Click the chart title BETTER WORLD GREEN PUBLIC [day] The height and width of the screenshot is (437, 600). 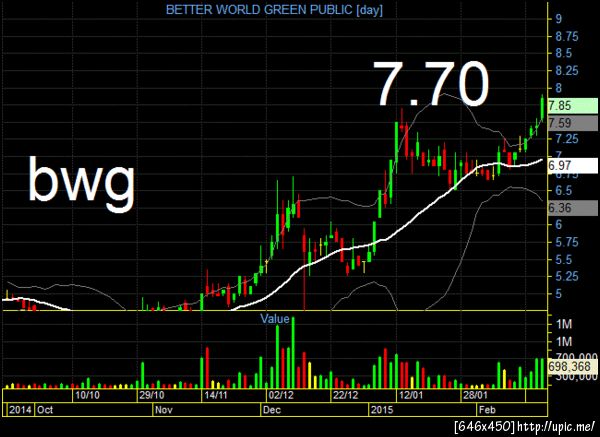(x=274, y=10)
